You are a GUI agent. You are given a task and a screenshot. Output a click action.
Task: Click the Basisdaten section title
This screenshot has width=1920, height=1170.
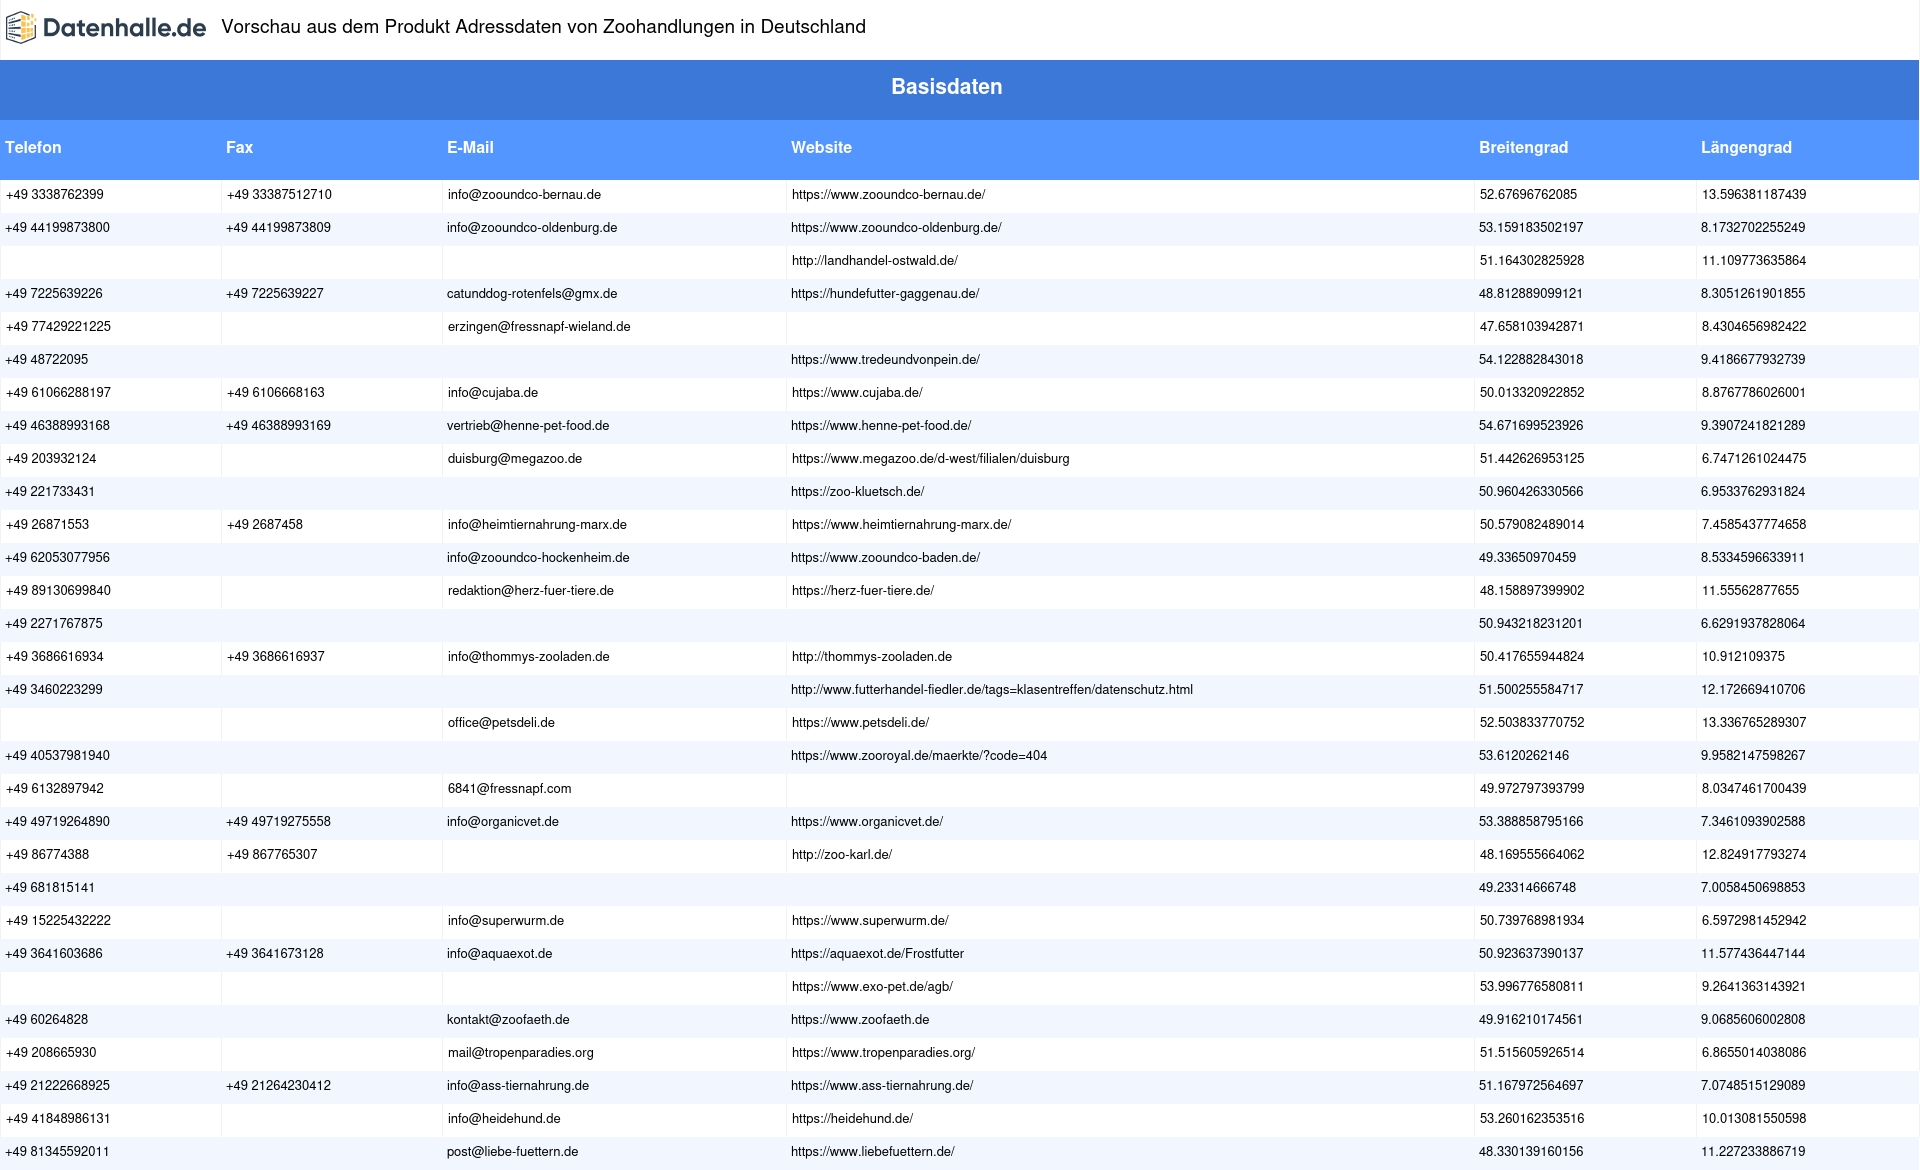pos(946,87)
